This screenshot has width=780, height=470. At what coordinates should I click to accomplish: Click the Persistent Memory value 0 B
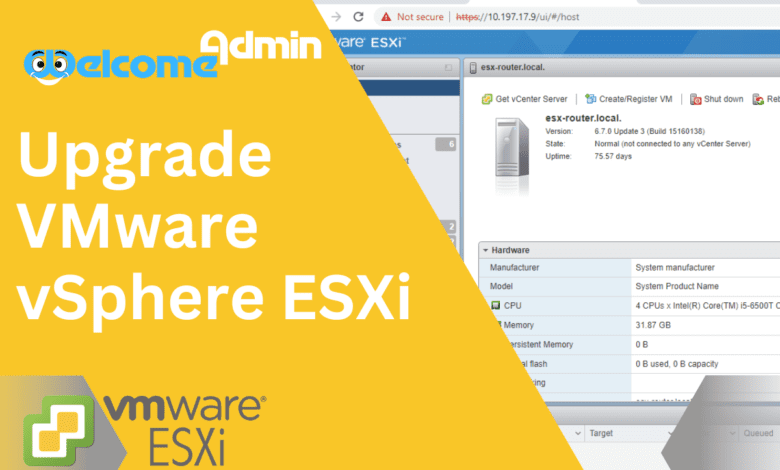point(641,345)
